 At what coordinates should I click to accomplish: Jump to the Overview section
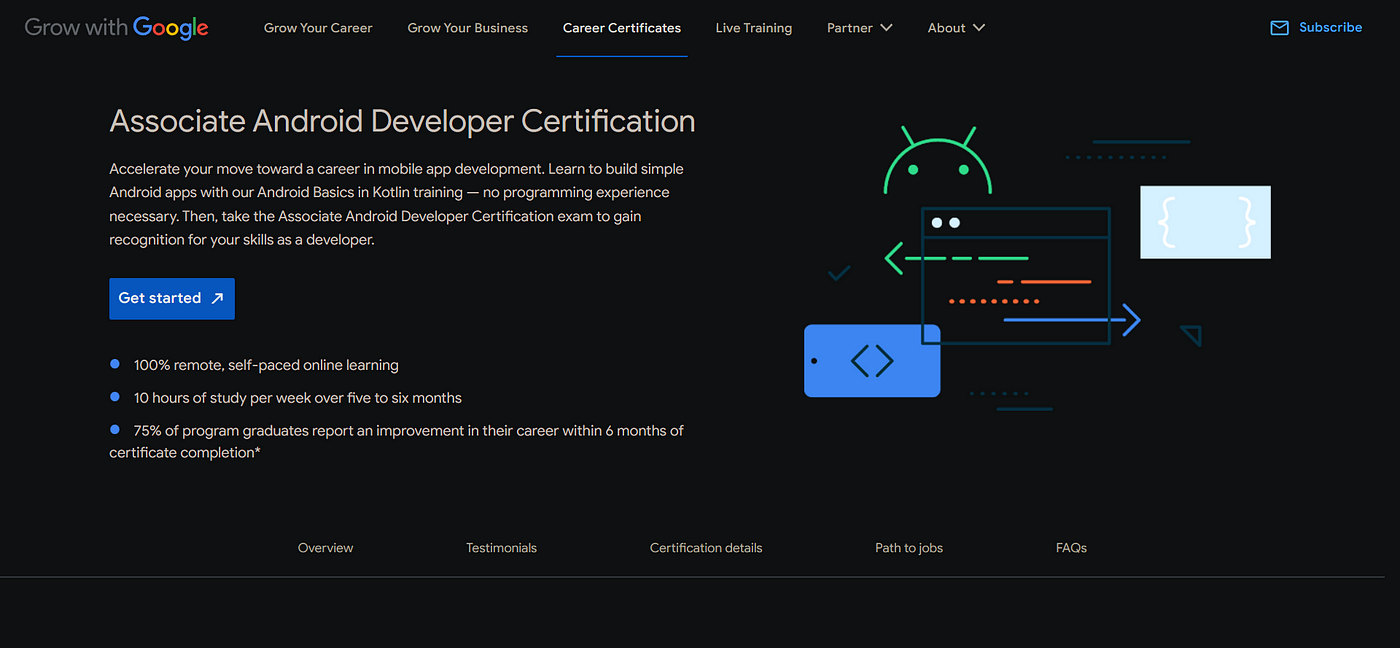(326, 548)
